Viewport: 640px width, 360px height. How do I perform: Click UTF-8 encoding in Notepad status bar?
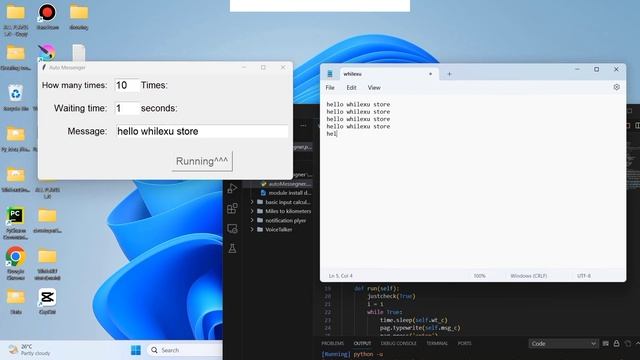click(584, 276)
